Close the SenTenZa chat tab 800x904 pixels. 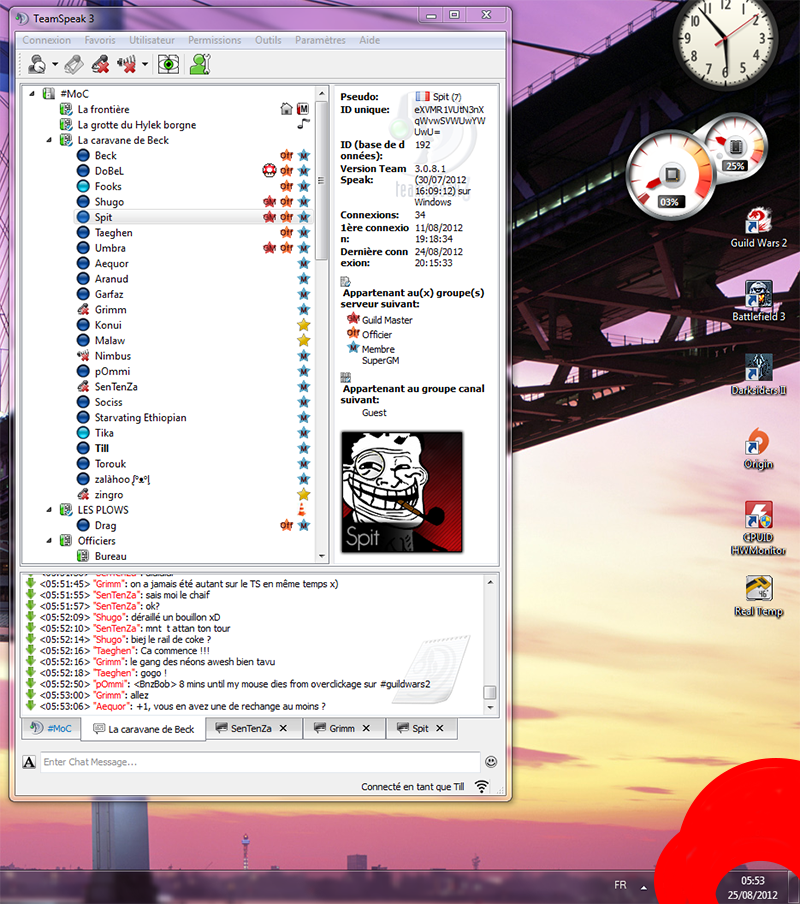[x=283, y=728]
